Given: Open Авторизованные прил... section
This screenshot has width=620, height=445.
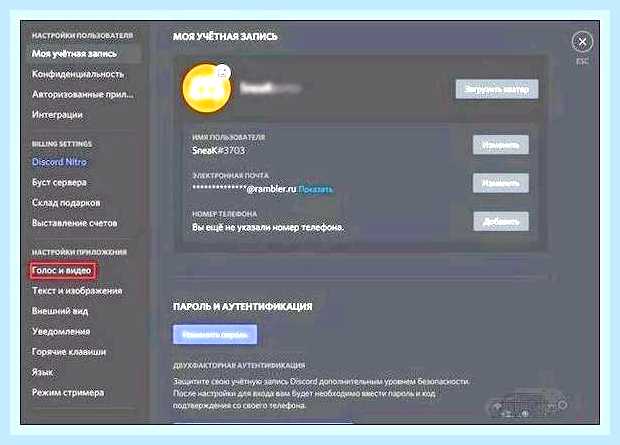Looking at the screenshot, I should 83,95.
